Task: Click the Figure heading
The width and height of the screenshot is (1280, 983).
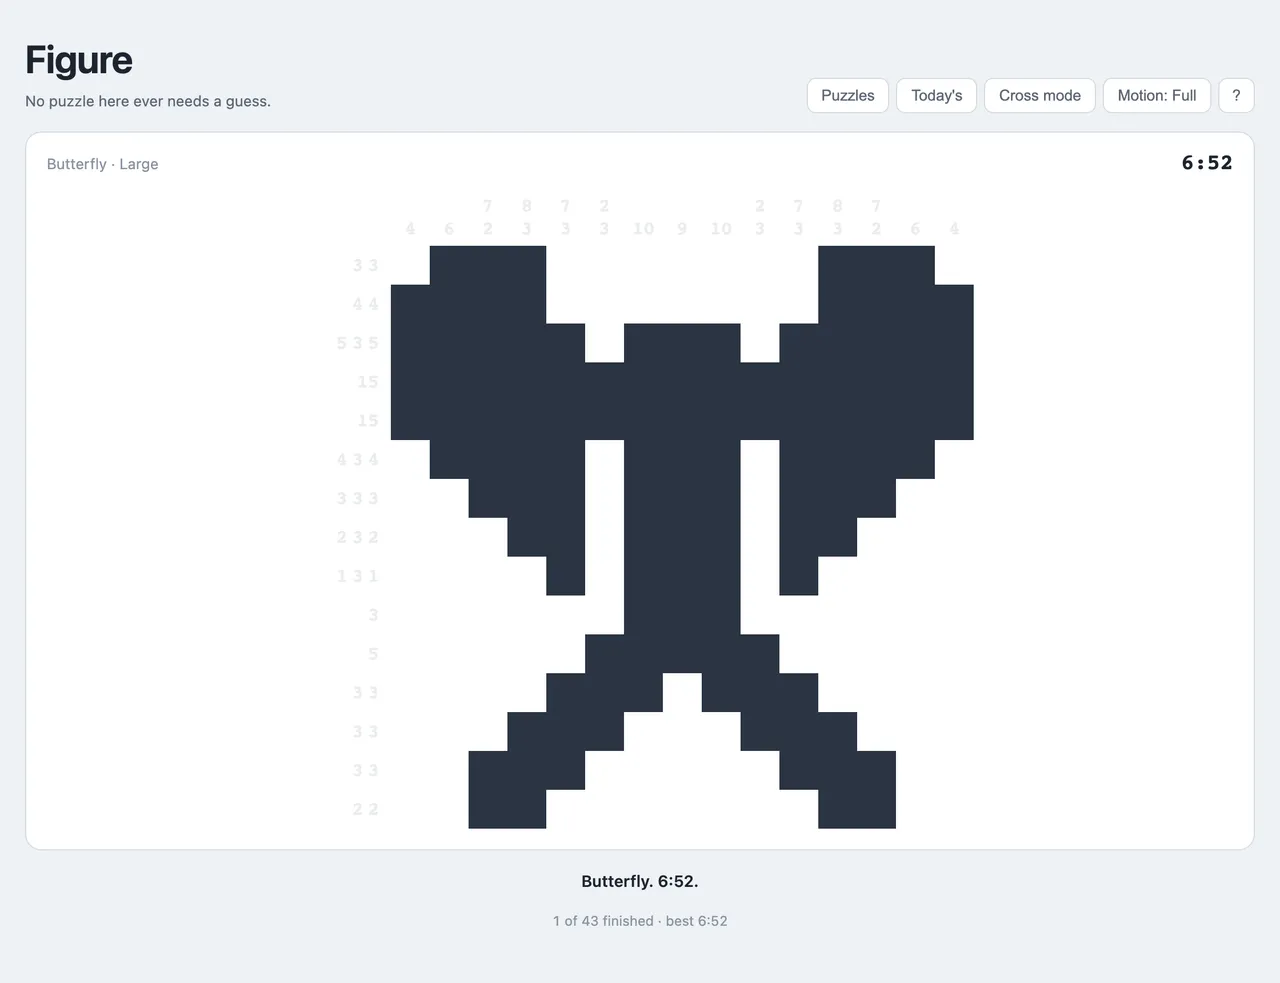Action: coord(79,60)
